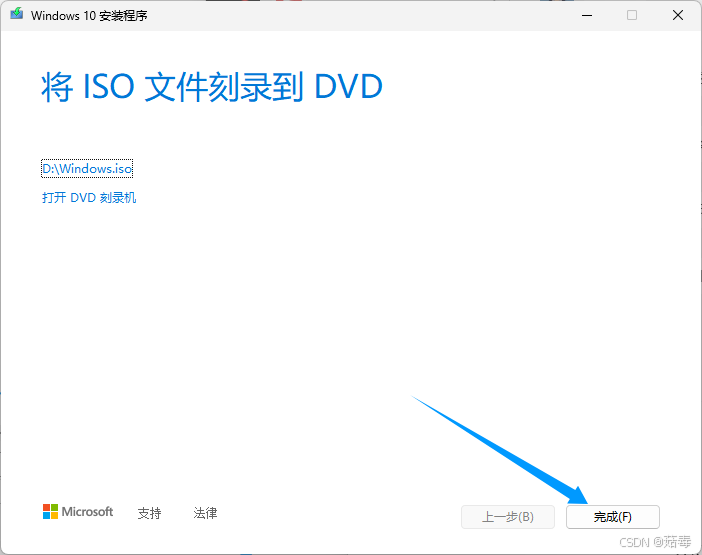
Task: Close the Windows 10 安装程序 window
Action: pyautogui.click(x=678, y=15)
